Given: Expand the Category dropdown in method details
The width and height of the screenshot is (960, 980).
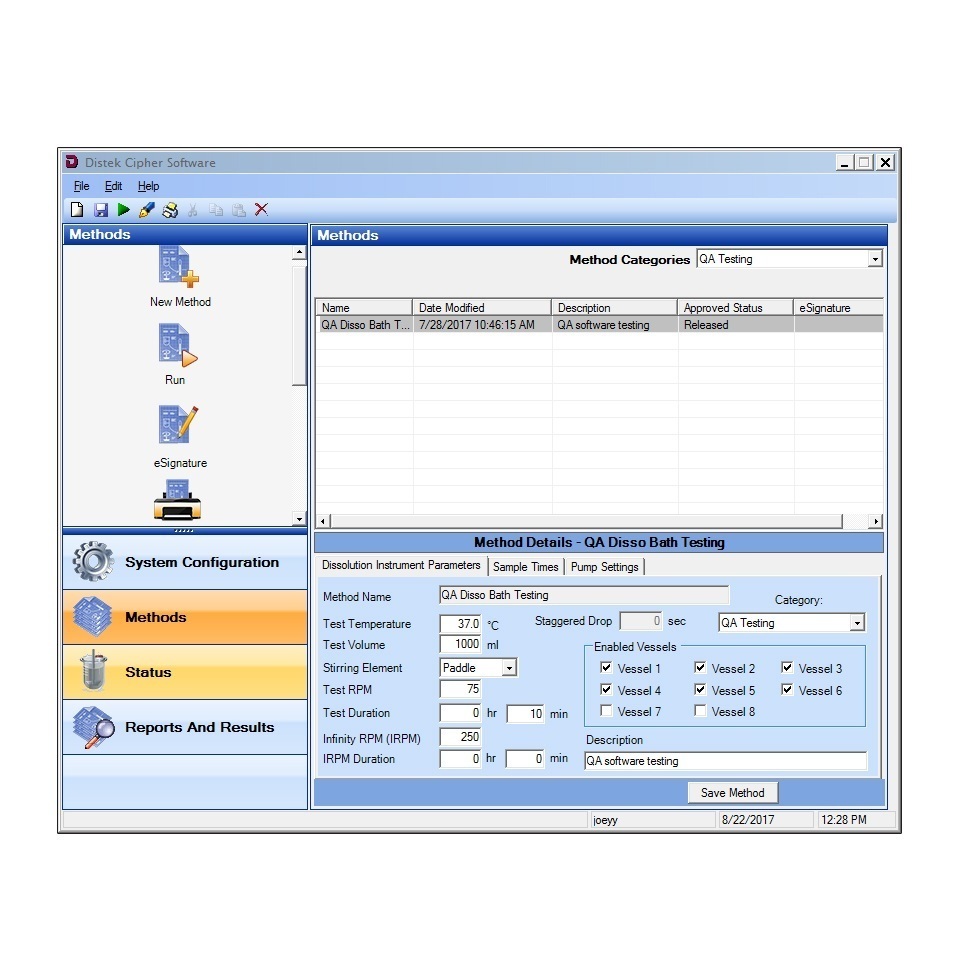Looking at the screenshot, I should 856,623.
